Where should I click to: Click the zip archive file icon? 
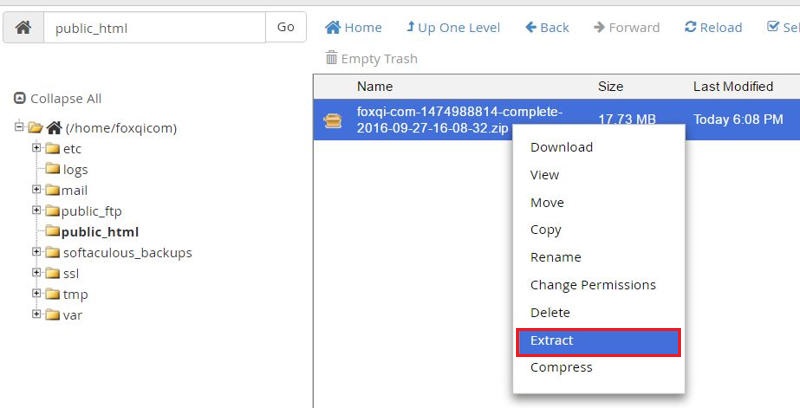333,120
